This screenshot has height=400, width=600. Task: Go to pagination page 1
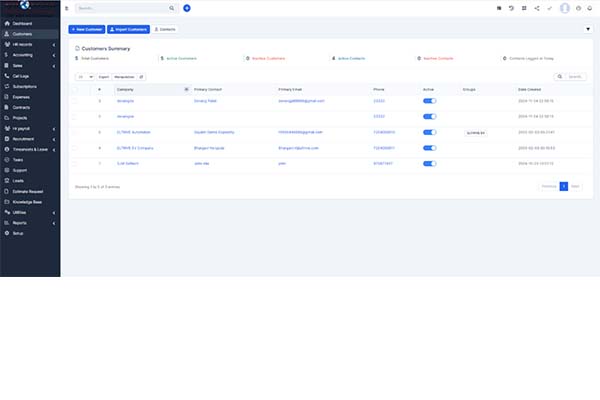coord(563,186)
